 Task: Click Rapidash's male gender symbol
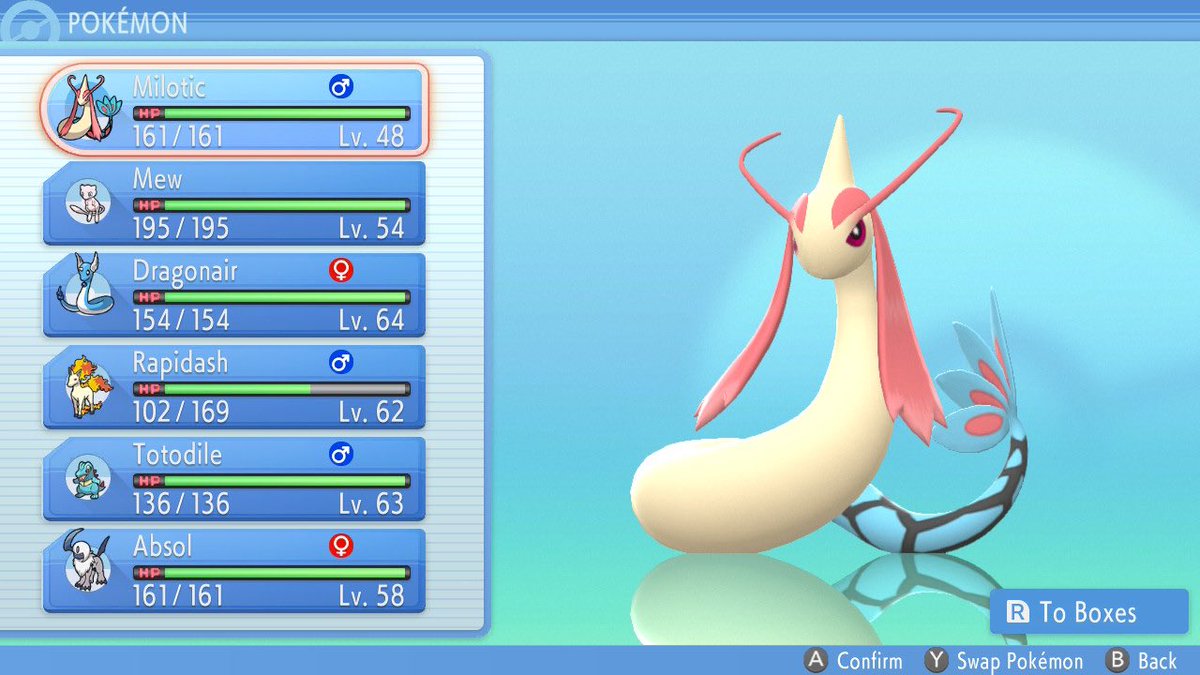click(341, 363)
